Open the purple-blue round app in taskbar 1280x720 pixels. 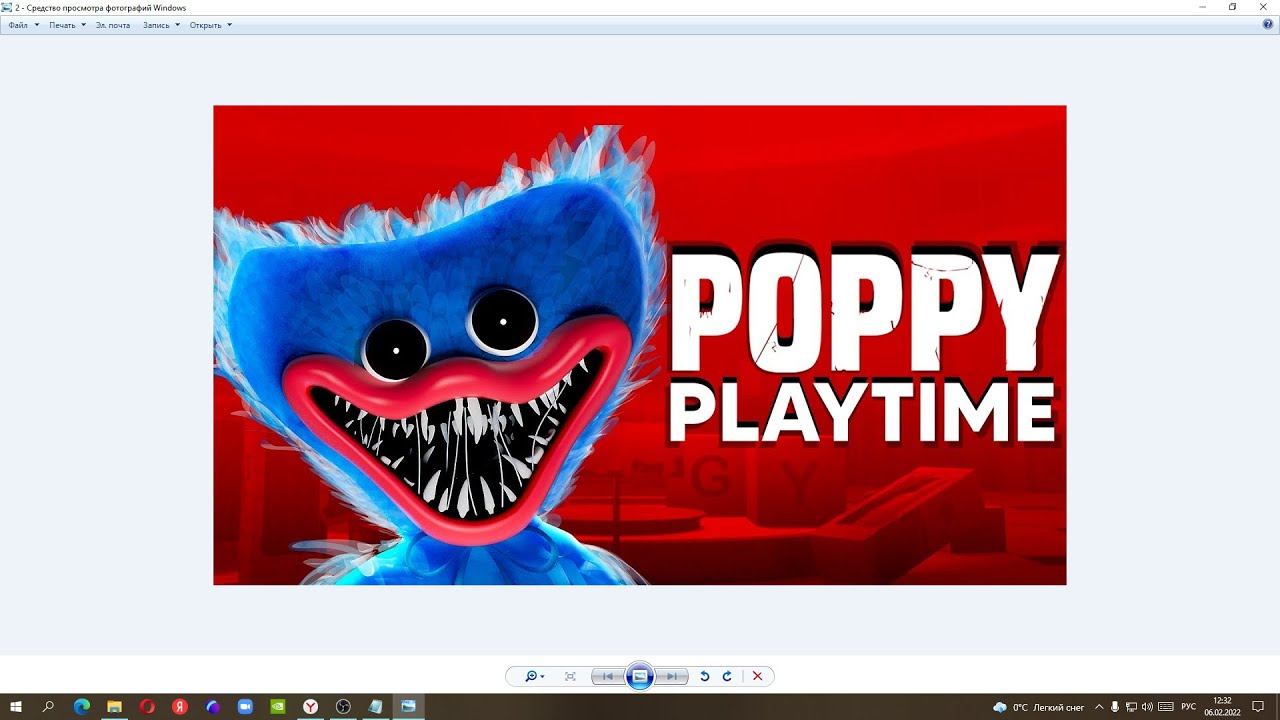[212, 707]
